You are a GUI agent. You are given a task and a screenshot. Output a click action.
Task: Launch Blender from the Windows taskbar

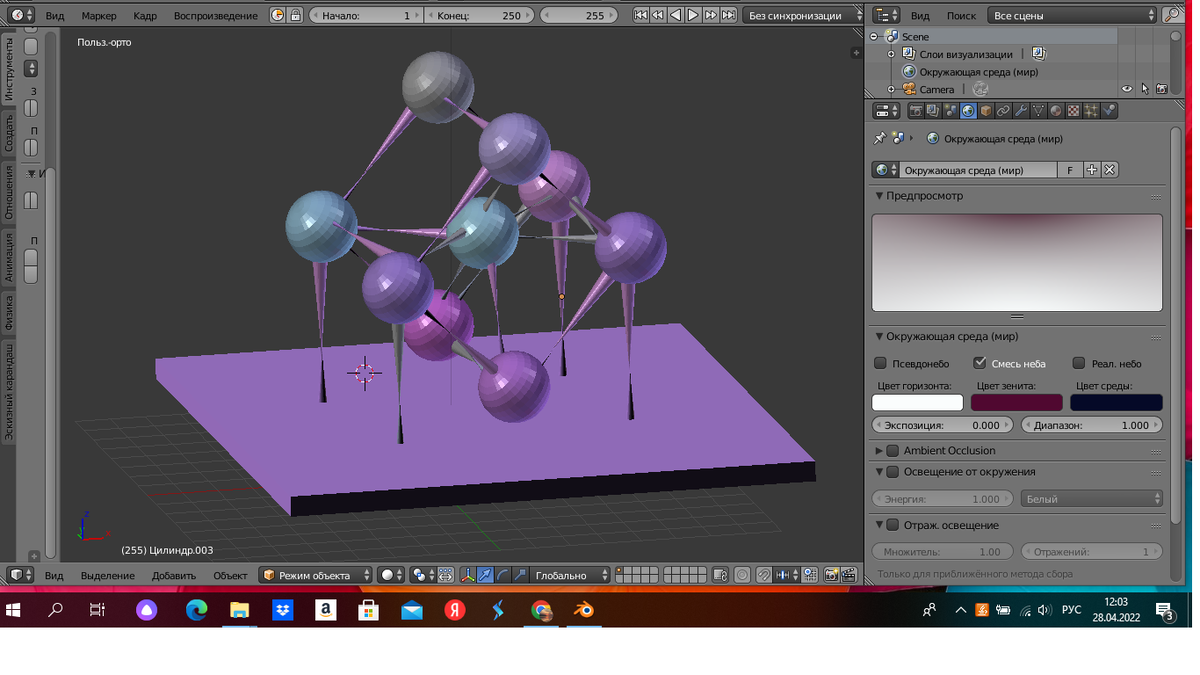pos(584,610)
